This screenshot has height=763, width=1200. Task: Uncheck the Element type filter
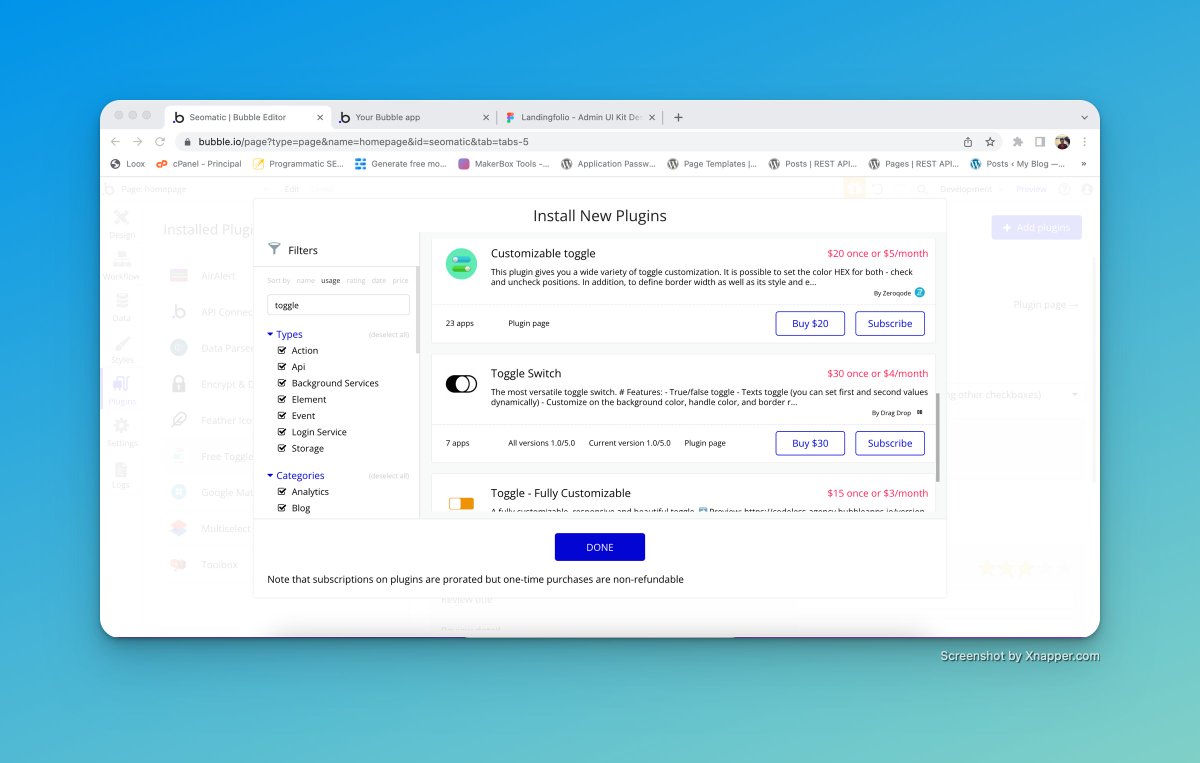coord(282,399)
